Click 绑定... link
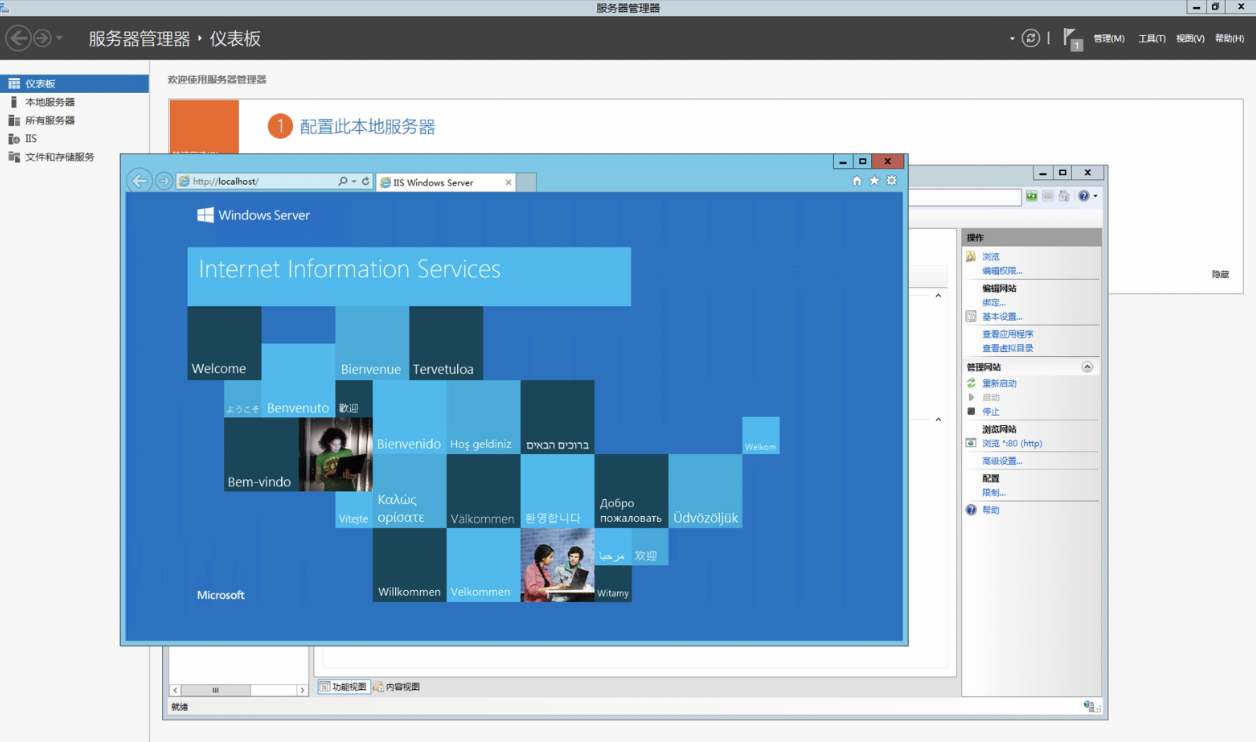 [x=994, y=303]
